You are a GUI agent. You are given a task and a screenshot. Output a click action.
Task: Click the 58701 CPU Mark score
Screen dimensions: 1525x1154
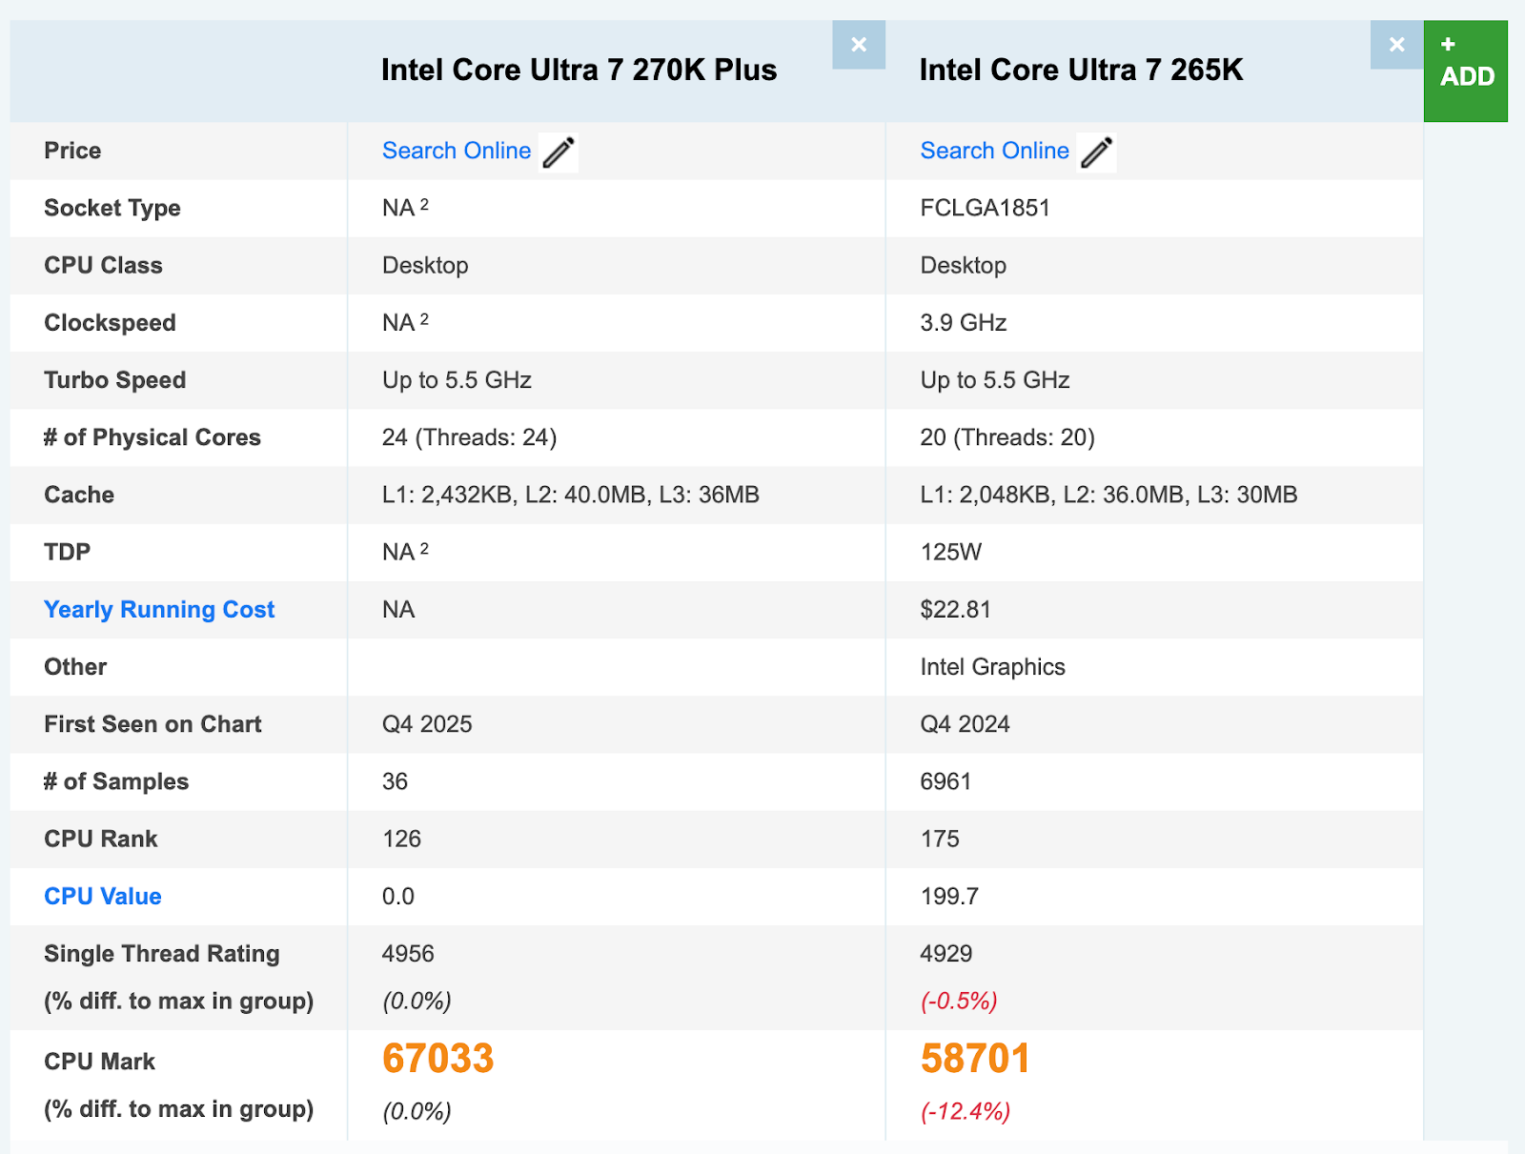click(975, 1057)
